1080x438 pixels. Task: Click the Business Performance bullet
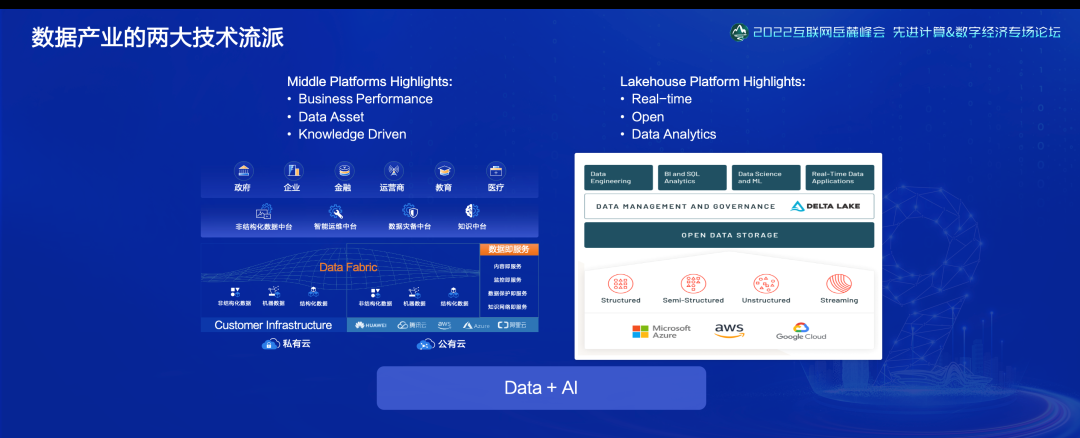click(366, 99)
